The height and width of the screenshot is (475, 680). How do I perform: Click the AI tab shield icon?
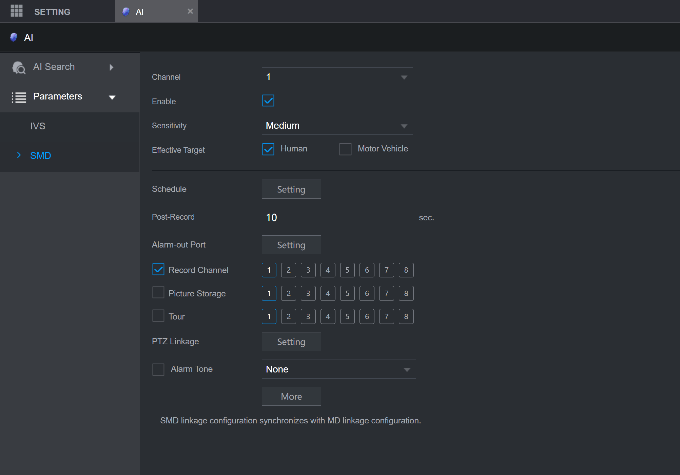click(126, 12)
